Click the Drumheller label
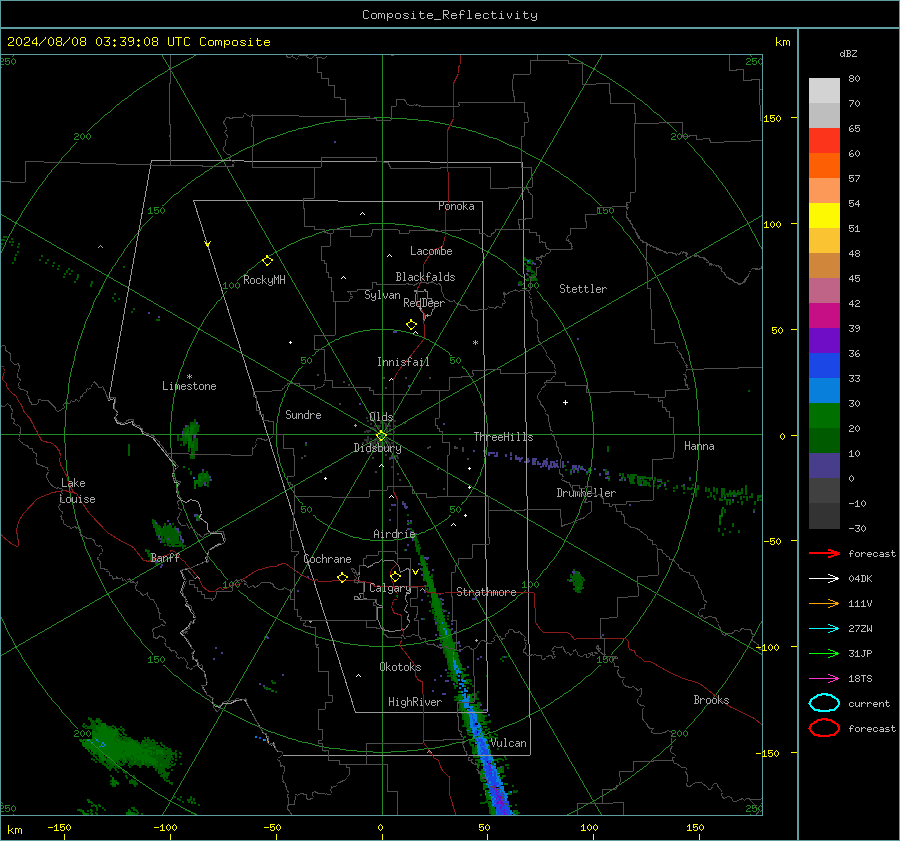900x841 pixels. click(x=586, y=493)
